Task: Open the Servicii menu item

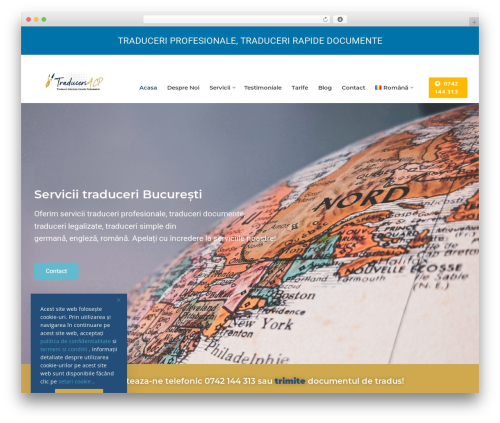Action: (x=220, y=88)
